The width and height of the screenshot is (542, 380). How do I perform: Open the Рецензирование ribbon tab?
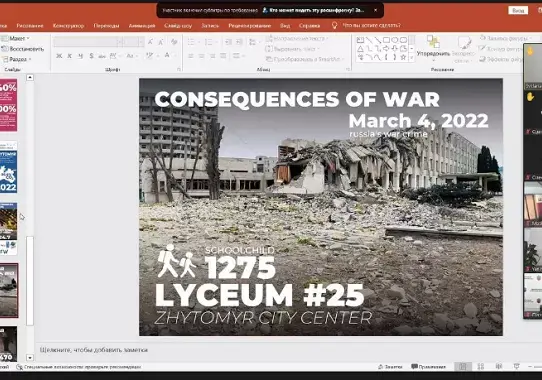249,26
